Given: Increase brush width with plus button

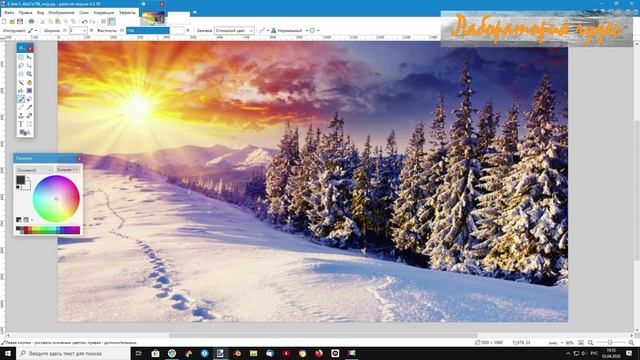Looking at the screenshot, I should pyautogui.click(x=91, y=31).
